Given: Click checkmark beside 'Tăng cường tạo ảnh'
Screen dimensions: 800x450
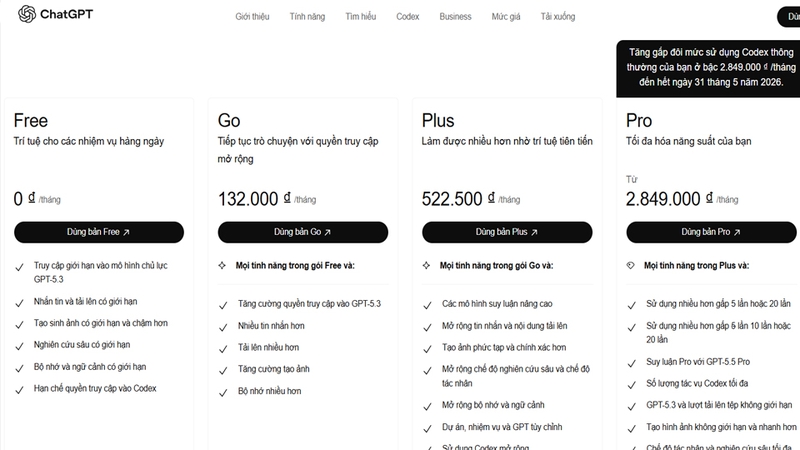Looking at the screenshot, I should (223, 370).
